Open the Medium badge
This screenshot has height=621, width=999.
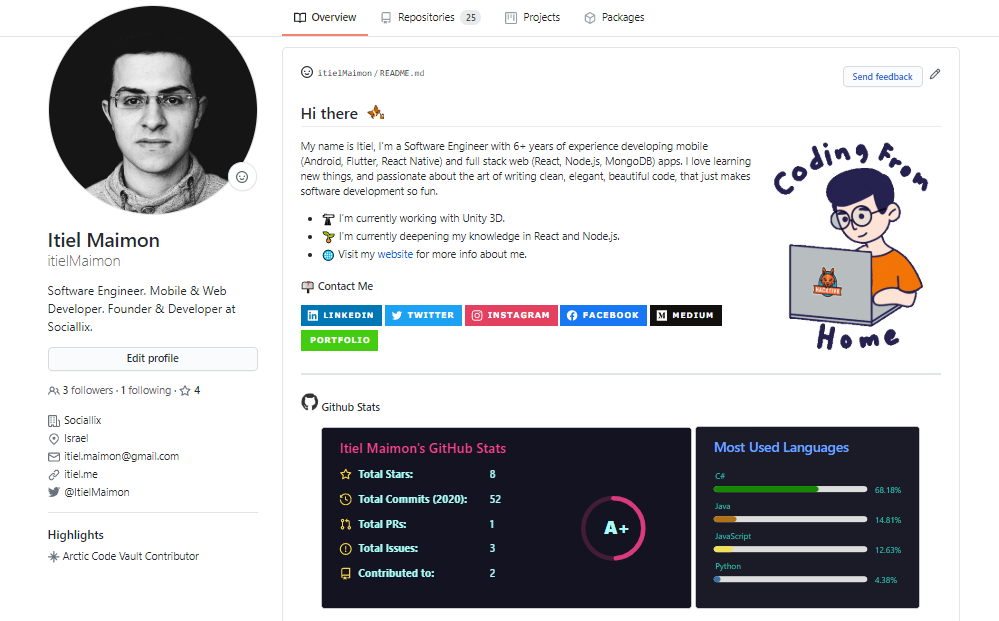point(686,315)
